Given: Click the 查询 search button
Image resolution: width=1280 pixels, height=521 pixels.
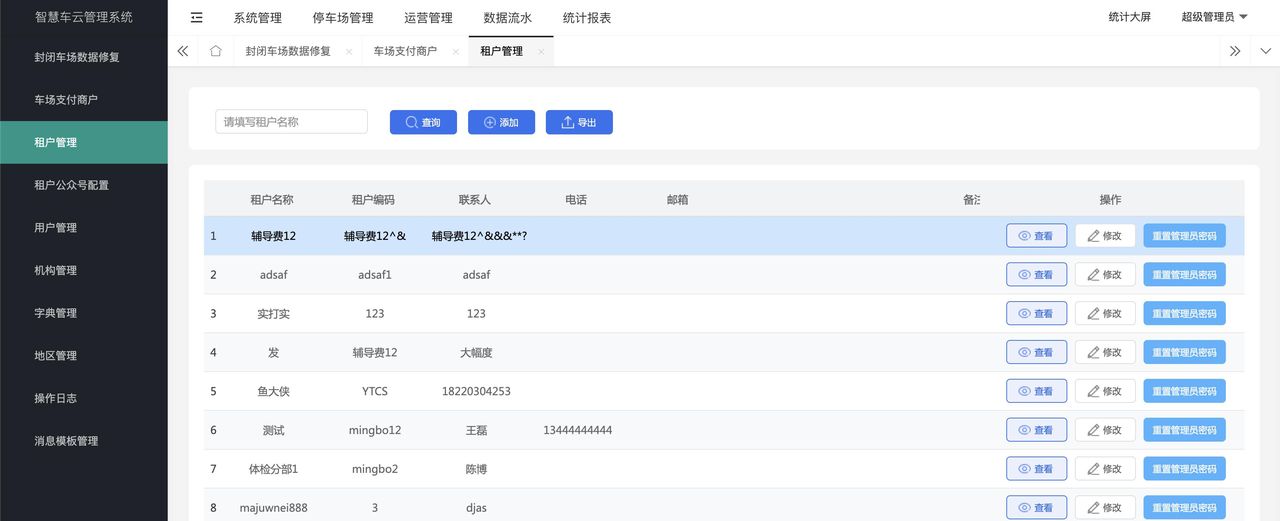Looking at the screenshot, I should 423,122.
